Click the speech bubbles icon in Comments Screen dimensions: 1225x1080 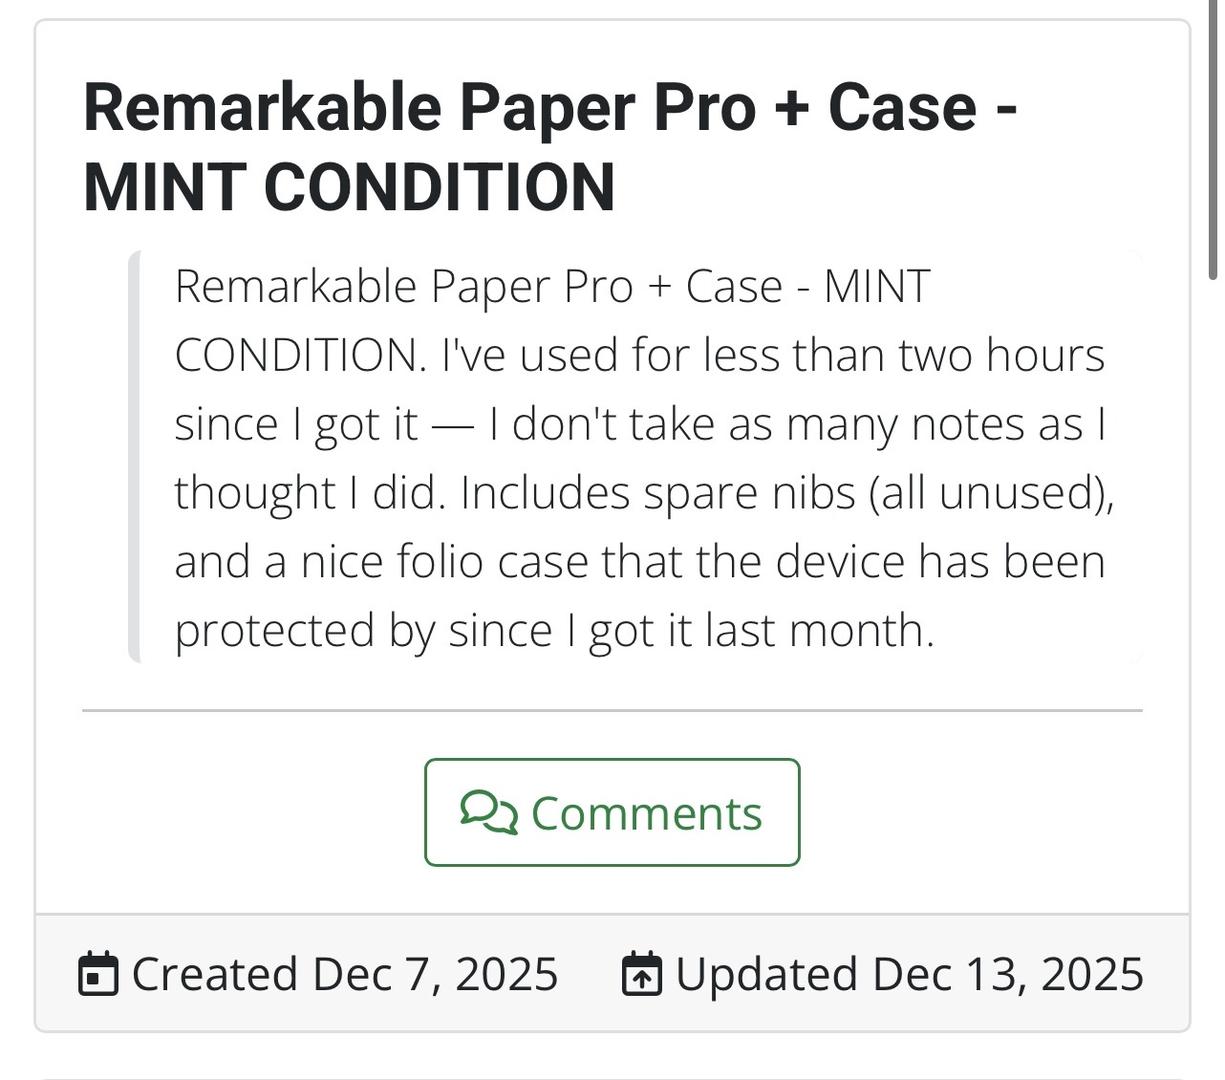point(489,812)
